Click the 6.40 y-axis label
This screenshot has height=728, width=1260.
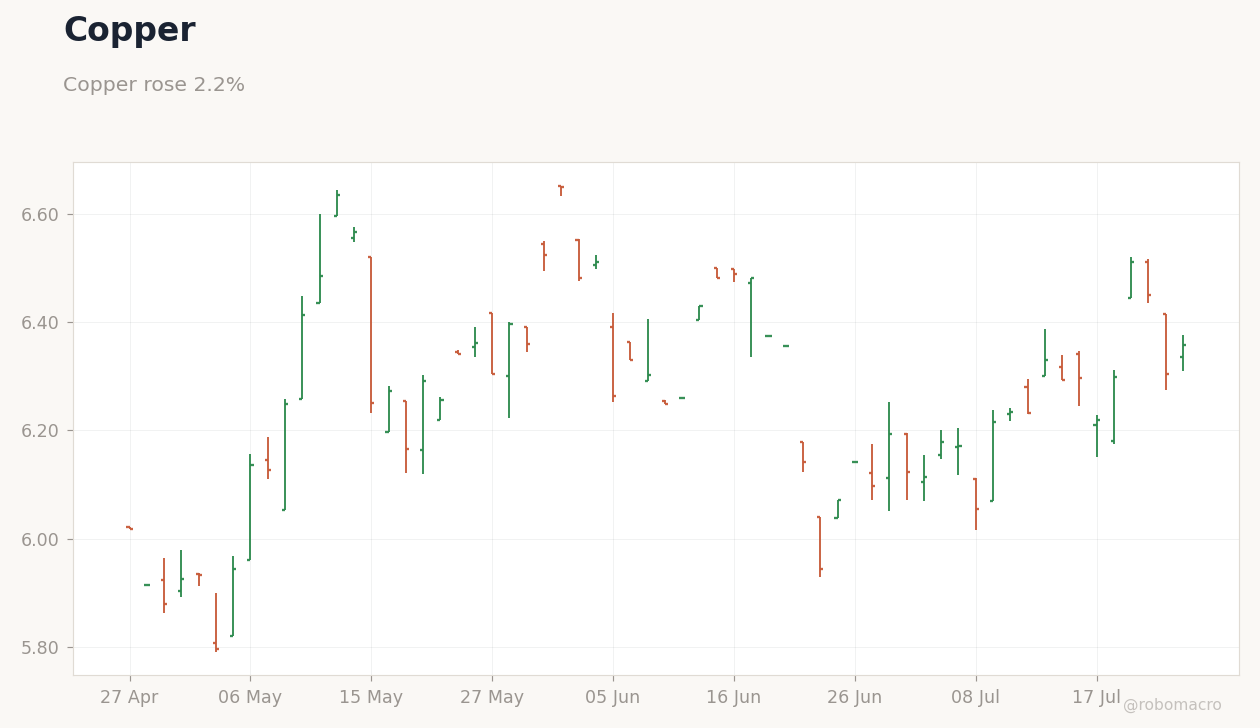click(x=40, y=323)
